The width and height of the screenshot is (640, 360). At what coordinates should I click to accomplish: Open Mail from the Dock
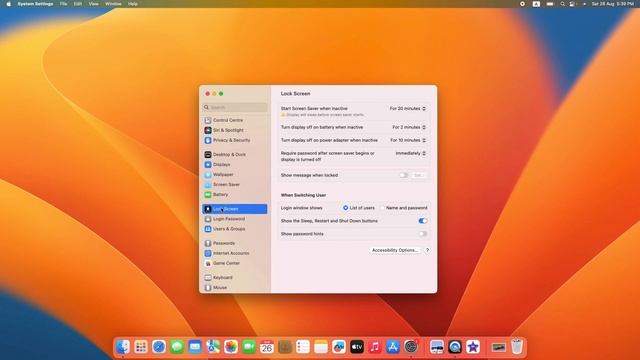click(195, 347)
